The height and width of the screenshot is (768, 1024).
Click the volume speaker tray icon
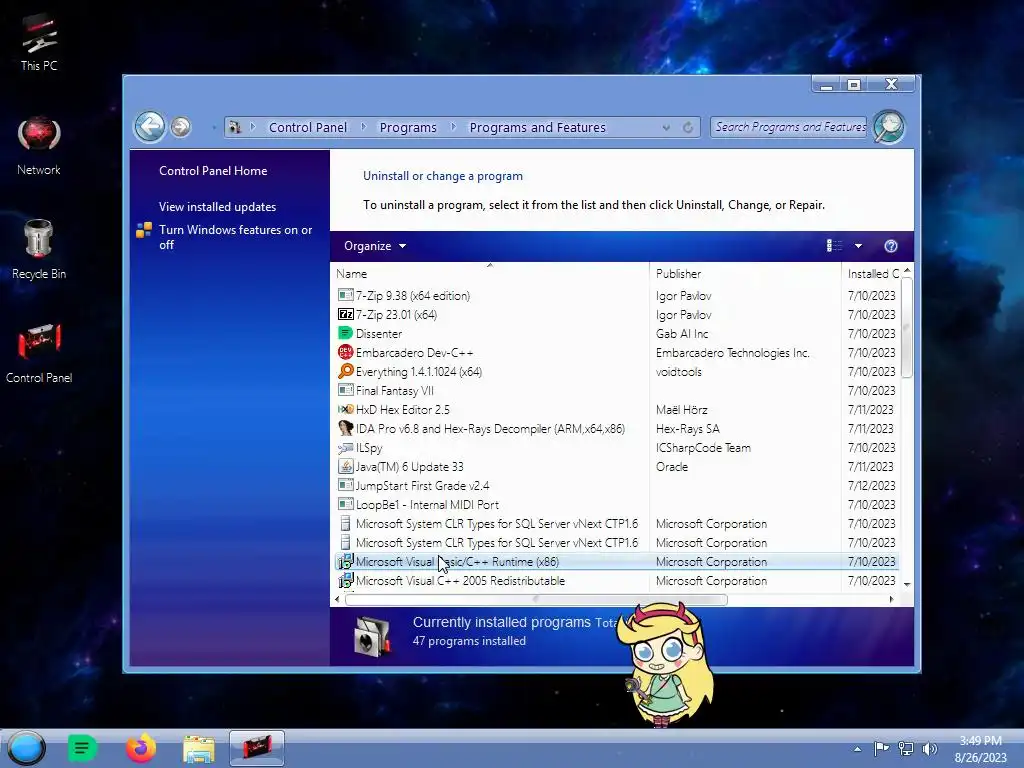(x=930, y=749)
